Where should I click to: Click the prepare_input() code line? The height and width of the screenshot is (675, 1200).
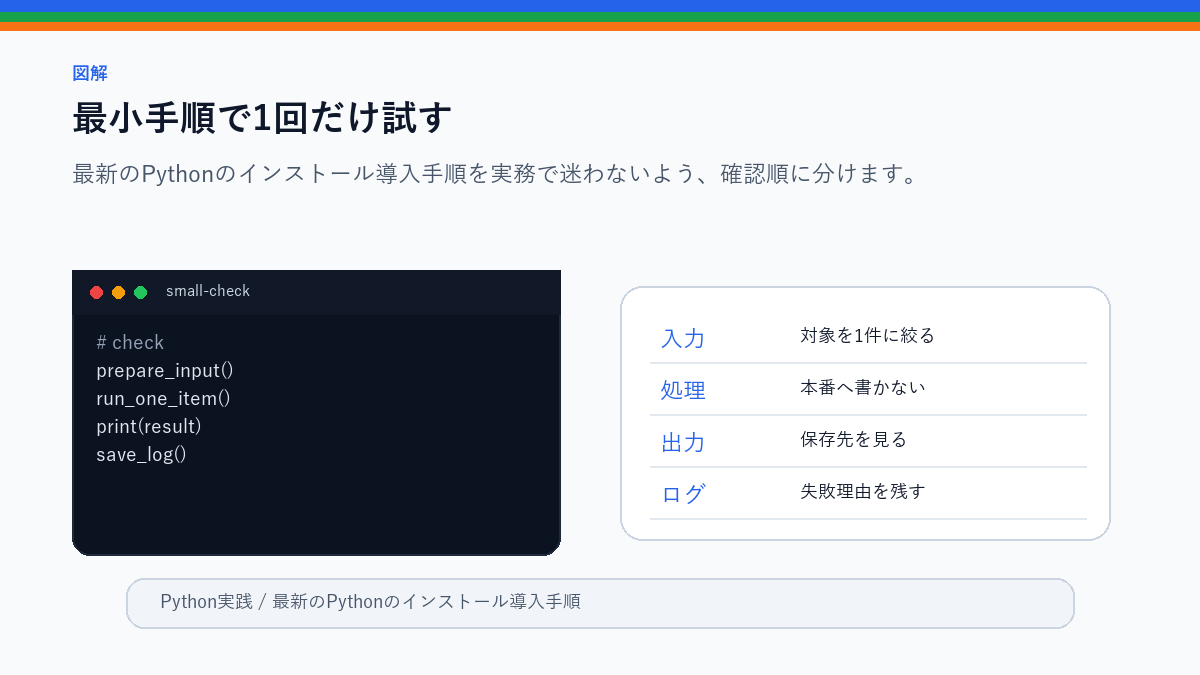click(x=165, y=370)
